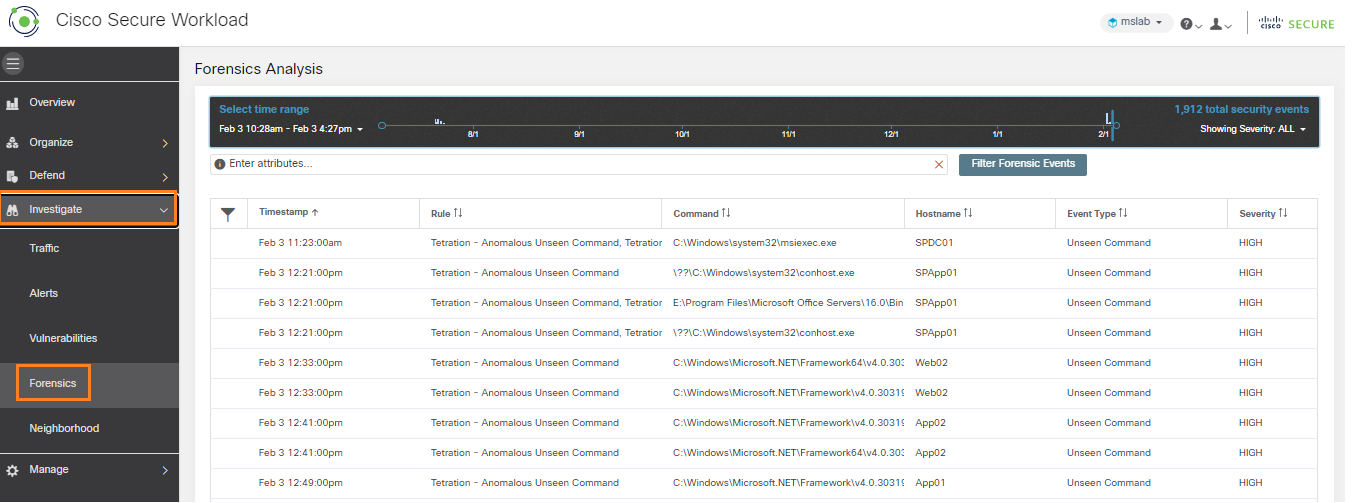Click HIGH severity in the App01 row
This screenshot has width=1355, height=503.
(x=1250, y=483)
